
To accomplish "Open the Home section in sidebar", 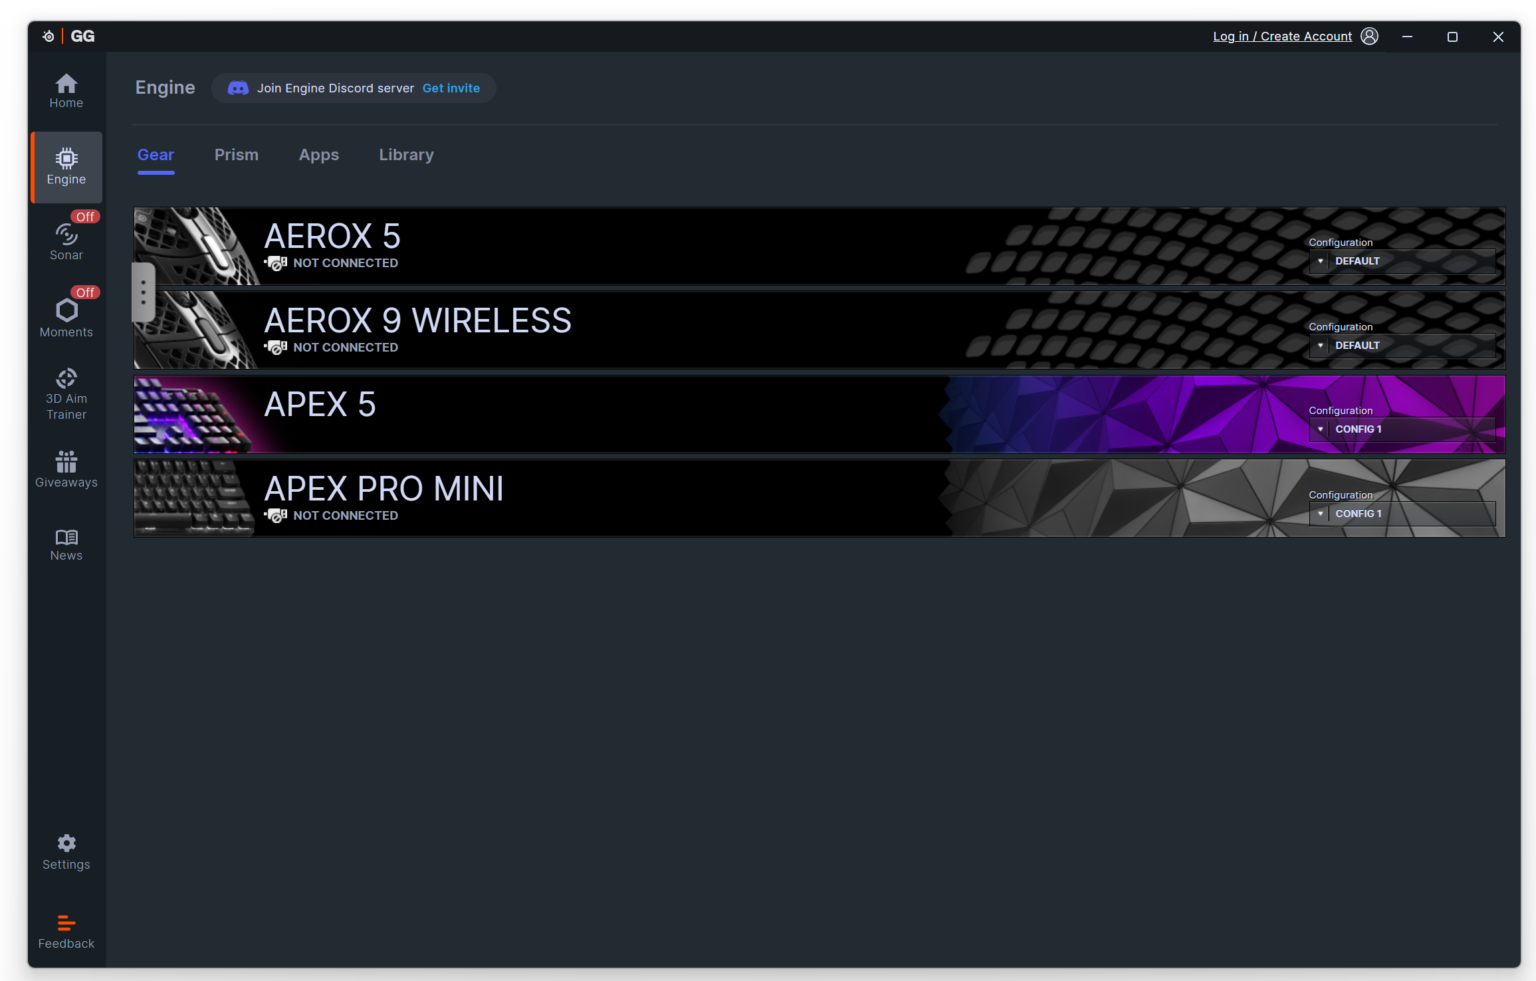I will coord(66,90).
